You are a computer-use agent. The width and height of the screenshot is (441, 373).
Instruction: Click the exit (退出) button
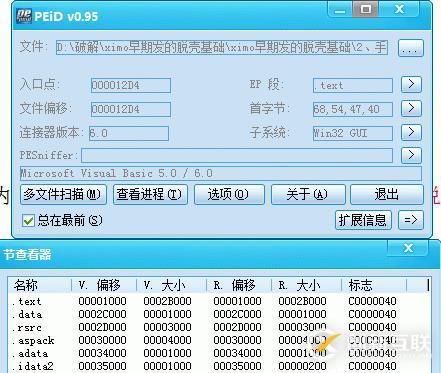coord(387,194)
